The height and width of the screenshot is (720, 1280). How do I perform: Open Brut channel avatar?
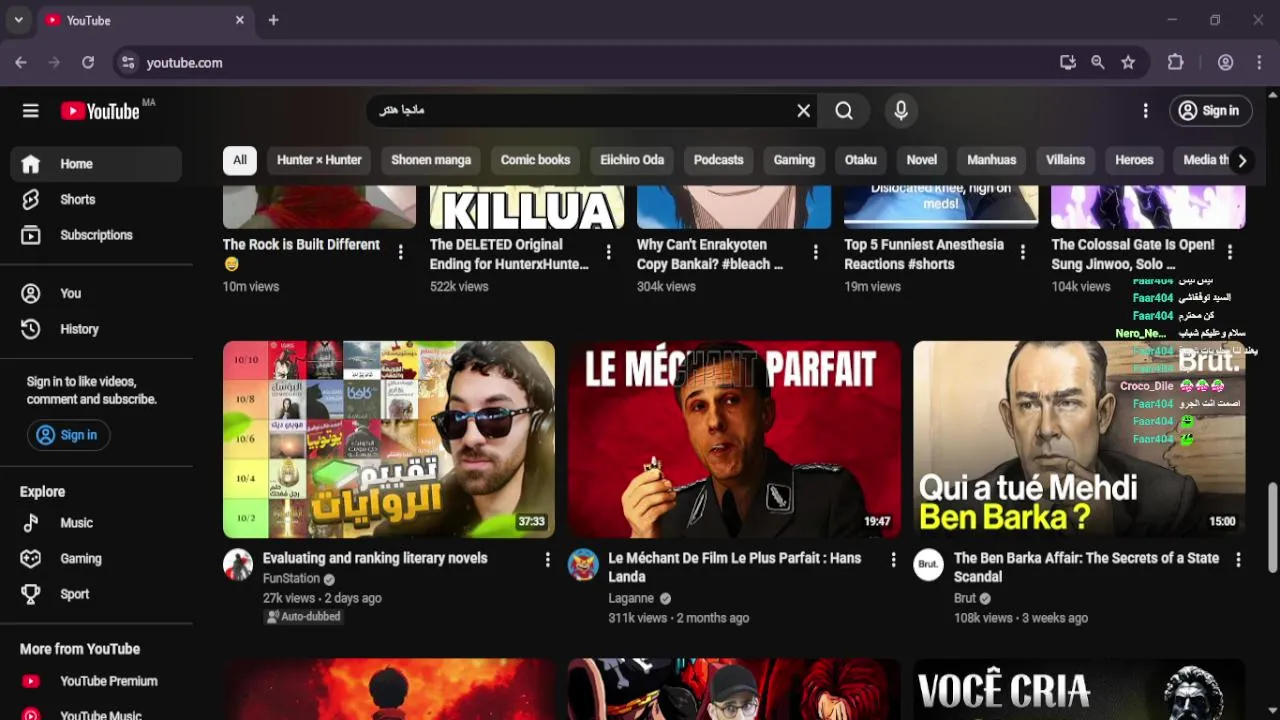coord(928,564)
